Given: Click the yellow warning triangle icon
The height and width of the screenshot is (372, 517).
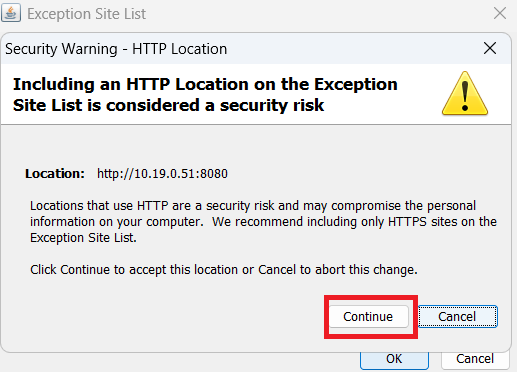Looking at the screenshot, I should [x=465, y=93].
